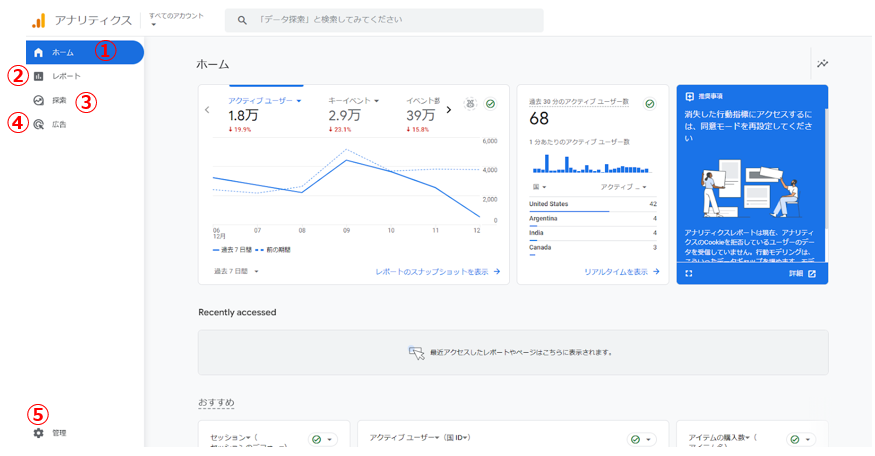Click the green check status on the realtime card
Image resolution: width=875 pixels, height=456 pixels.
pos(649,103)
